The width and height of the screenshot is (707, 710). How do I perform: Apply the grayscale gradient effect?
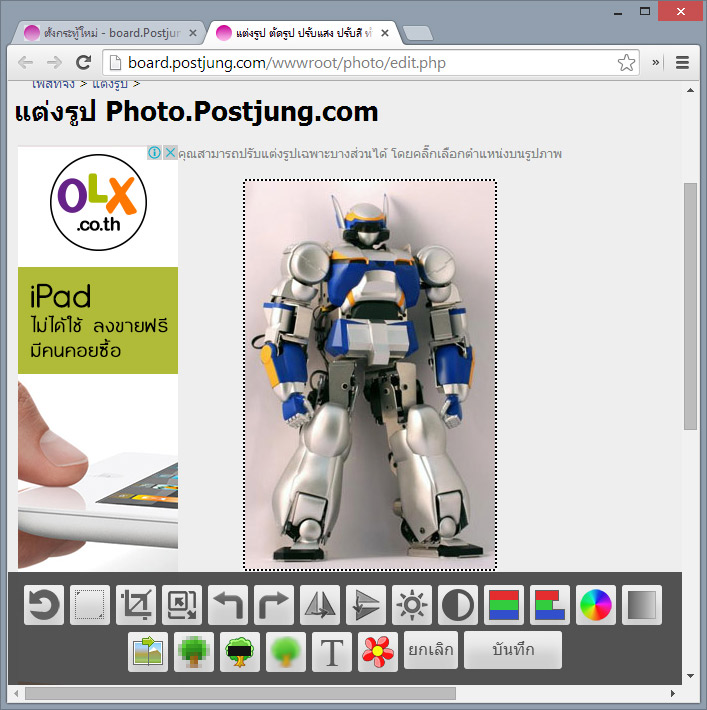click(x=642, y=605)
